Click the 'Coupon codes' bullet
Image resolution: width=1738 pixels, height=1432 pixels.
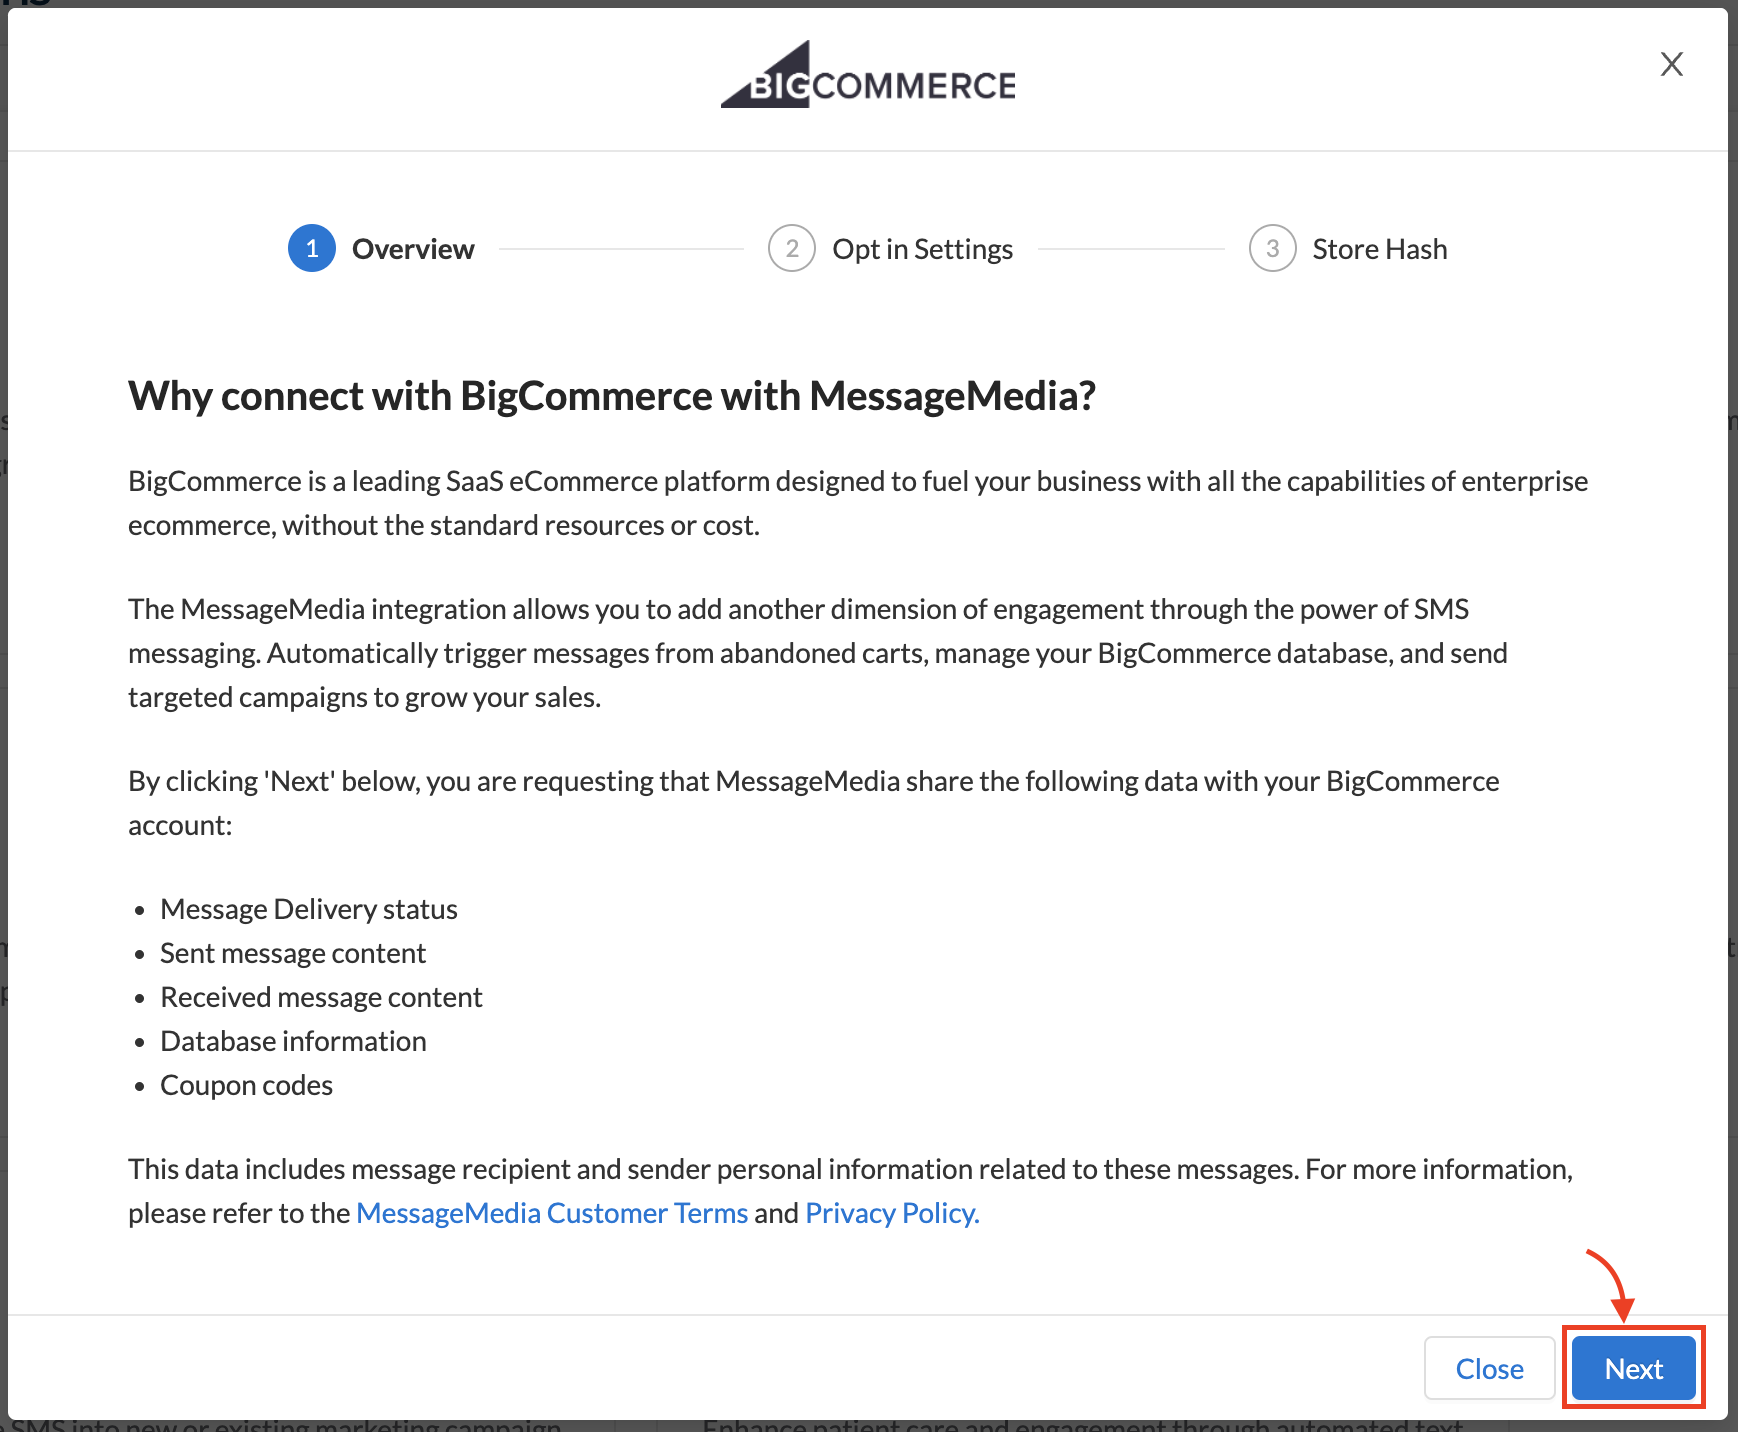[x=246, y=1085]
